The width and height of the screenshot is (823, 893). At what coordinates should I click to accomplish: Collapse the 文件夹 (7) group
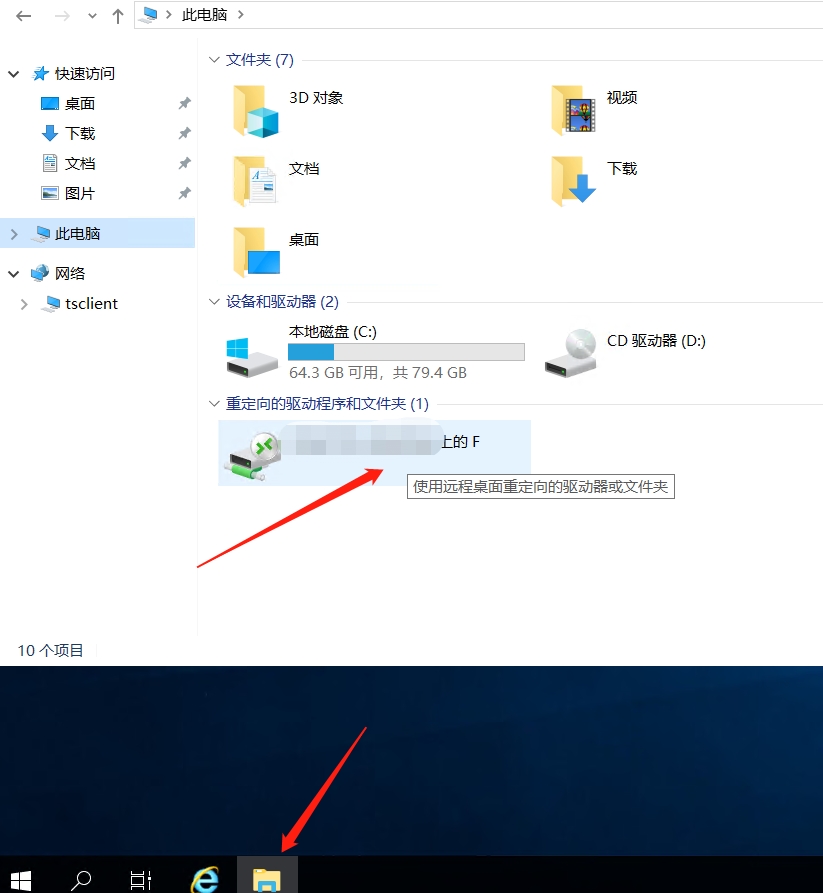tap(214, 60)
